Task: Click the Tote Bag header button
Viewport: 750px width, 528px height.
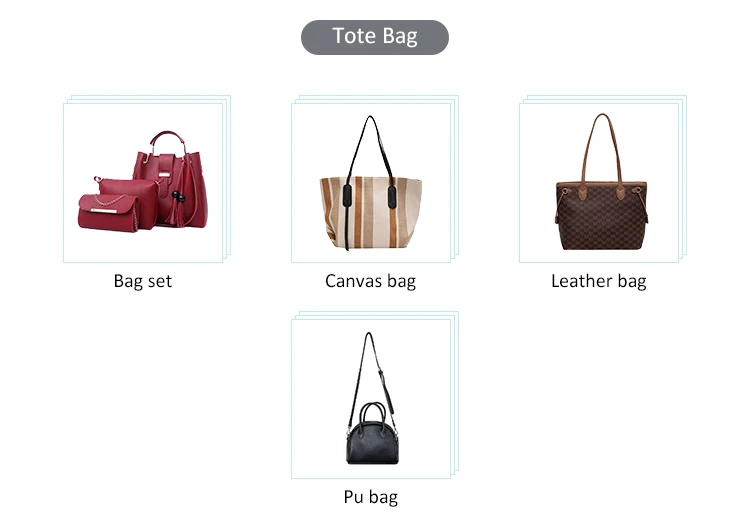Action: click(x=375, y=37)
